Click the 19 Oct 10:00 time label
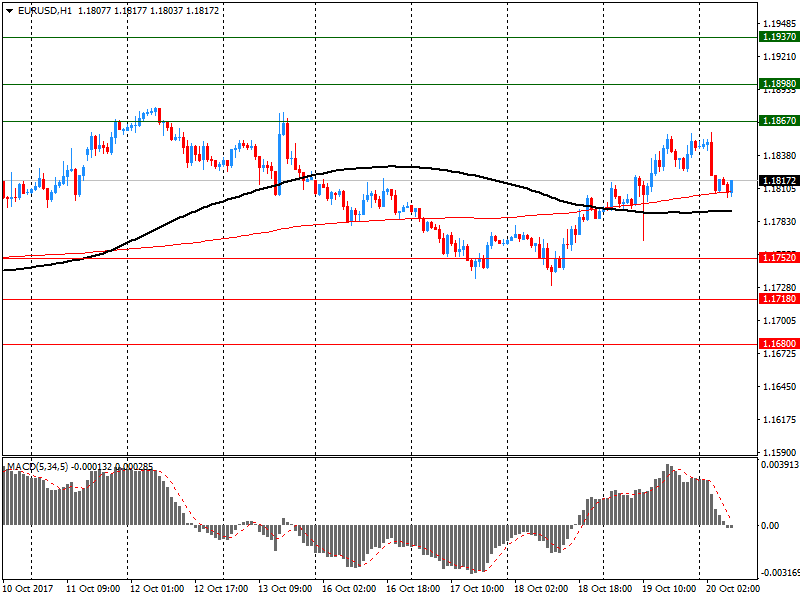 (669, 589)
